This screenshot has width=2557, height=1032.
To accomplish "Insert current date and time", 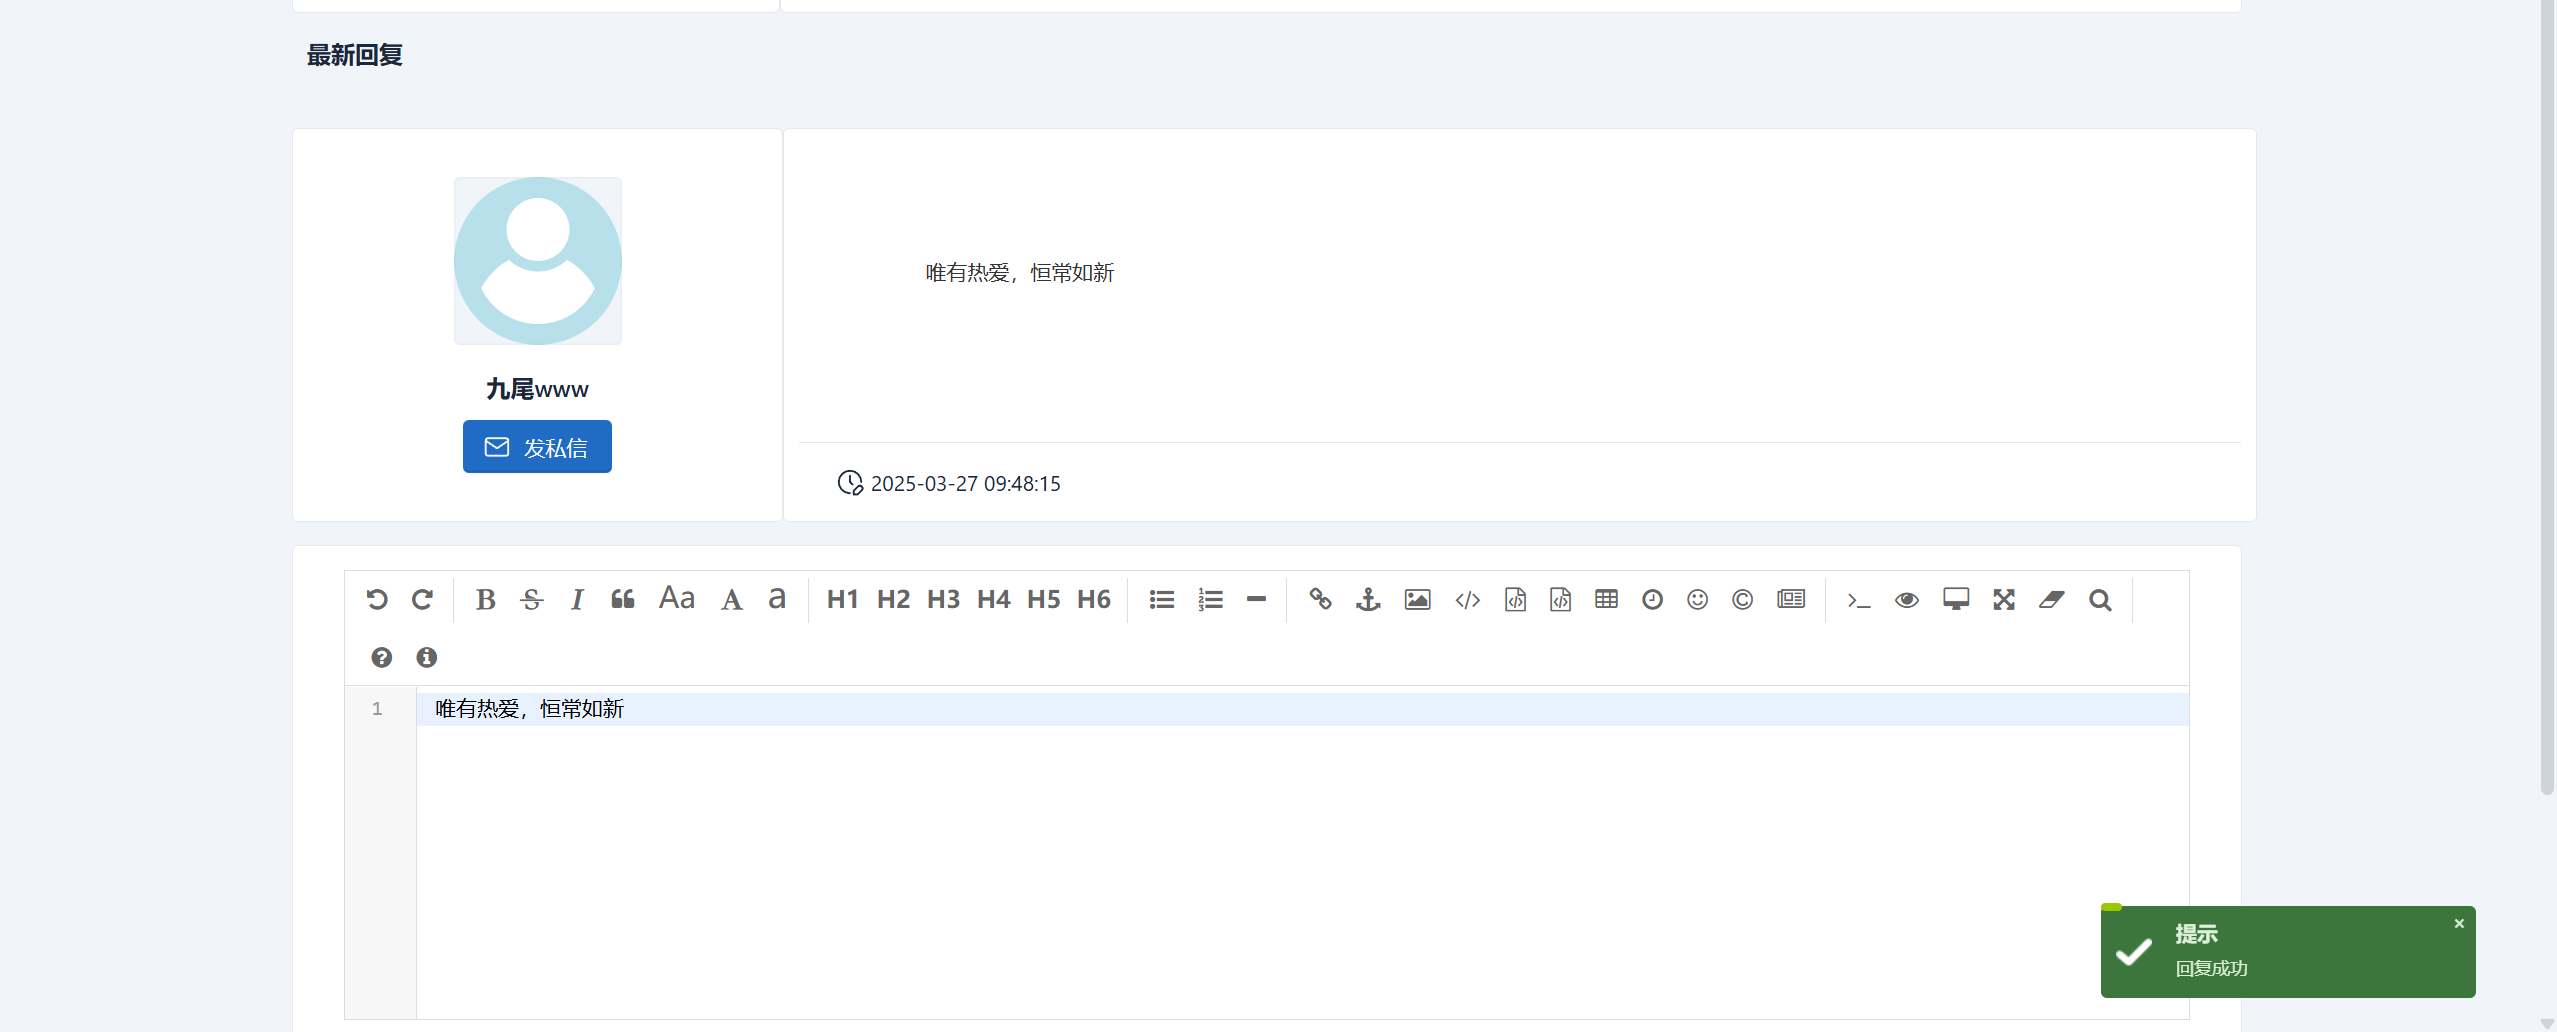I will pos(1652,599).
